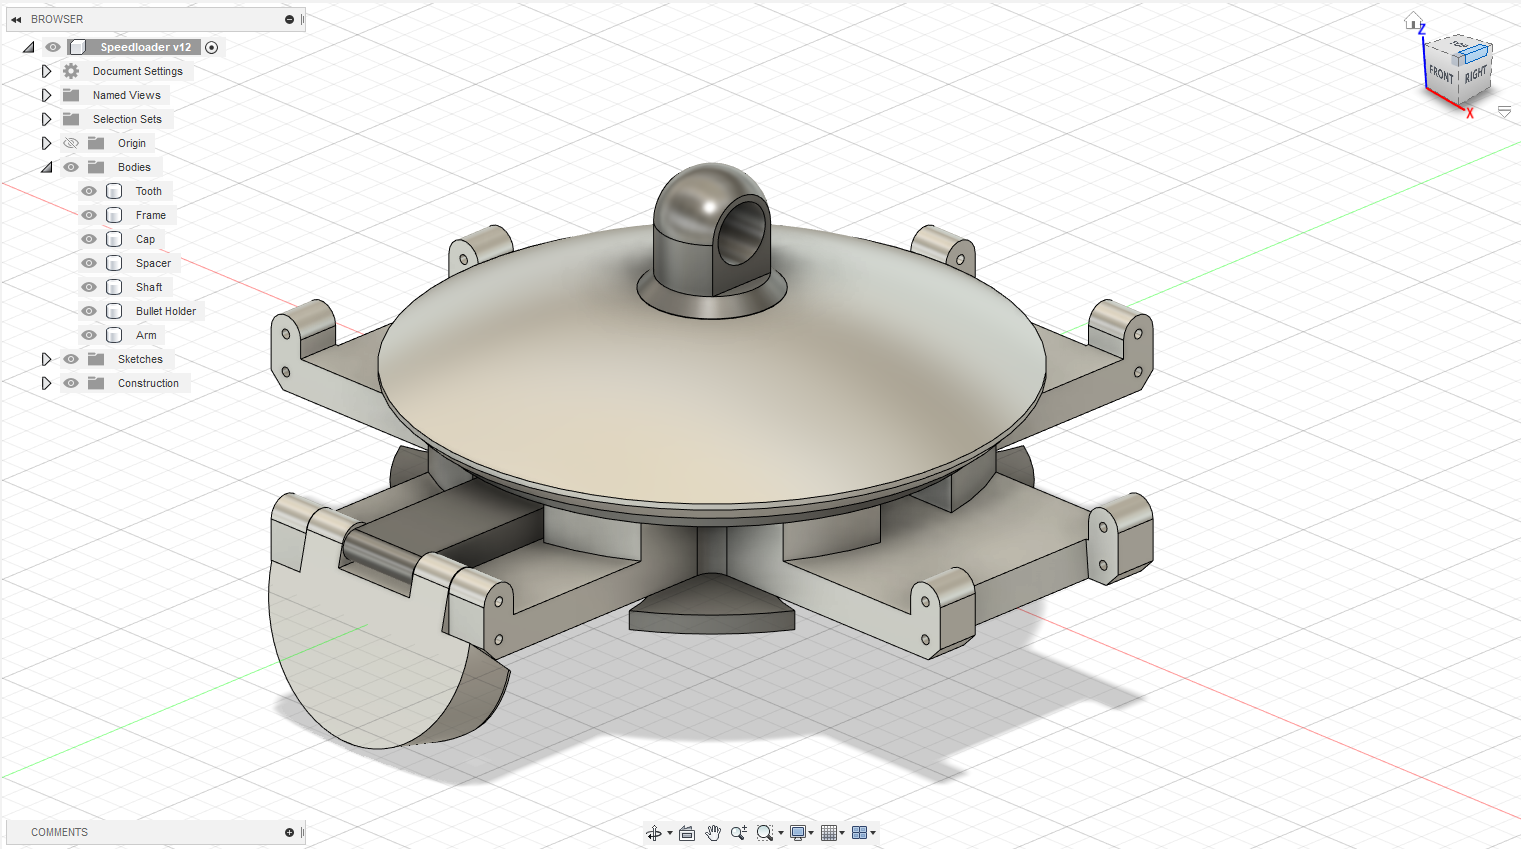Screen dimensions: 1521x849
Task: Hide the Frame body
Action: click(89, 215)
